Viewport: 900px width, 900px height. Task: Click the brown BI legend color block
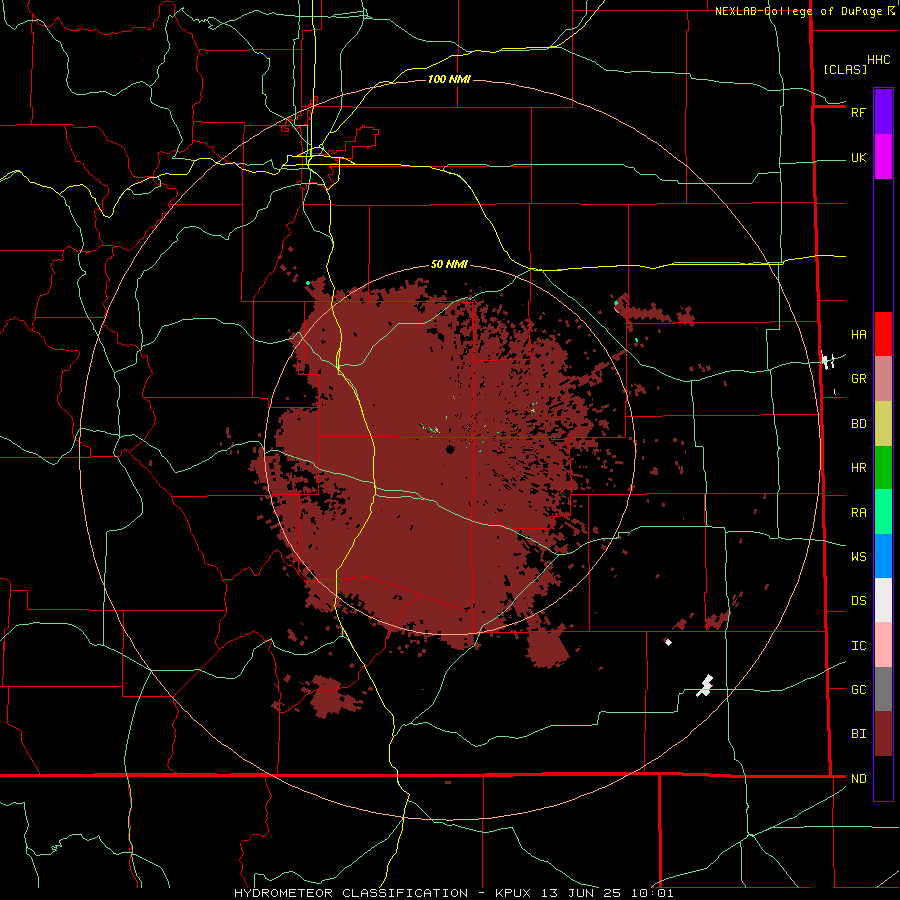tap(883, 734)
